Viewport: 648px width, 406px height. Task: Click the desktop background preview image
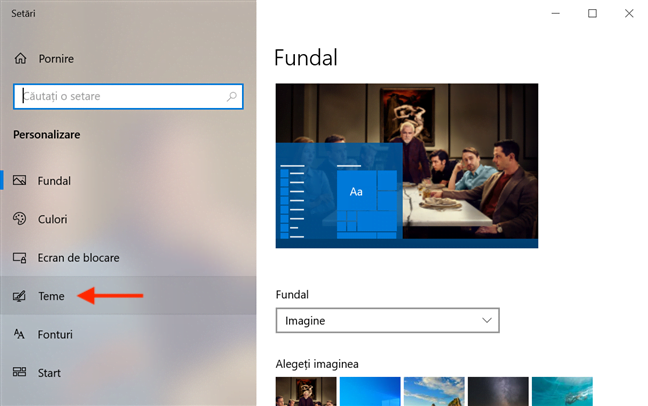point(407,165)
